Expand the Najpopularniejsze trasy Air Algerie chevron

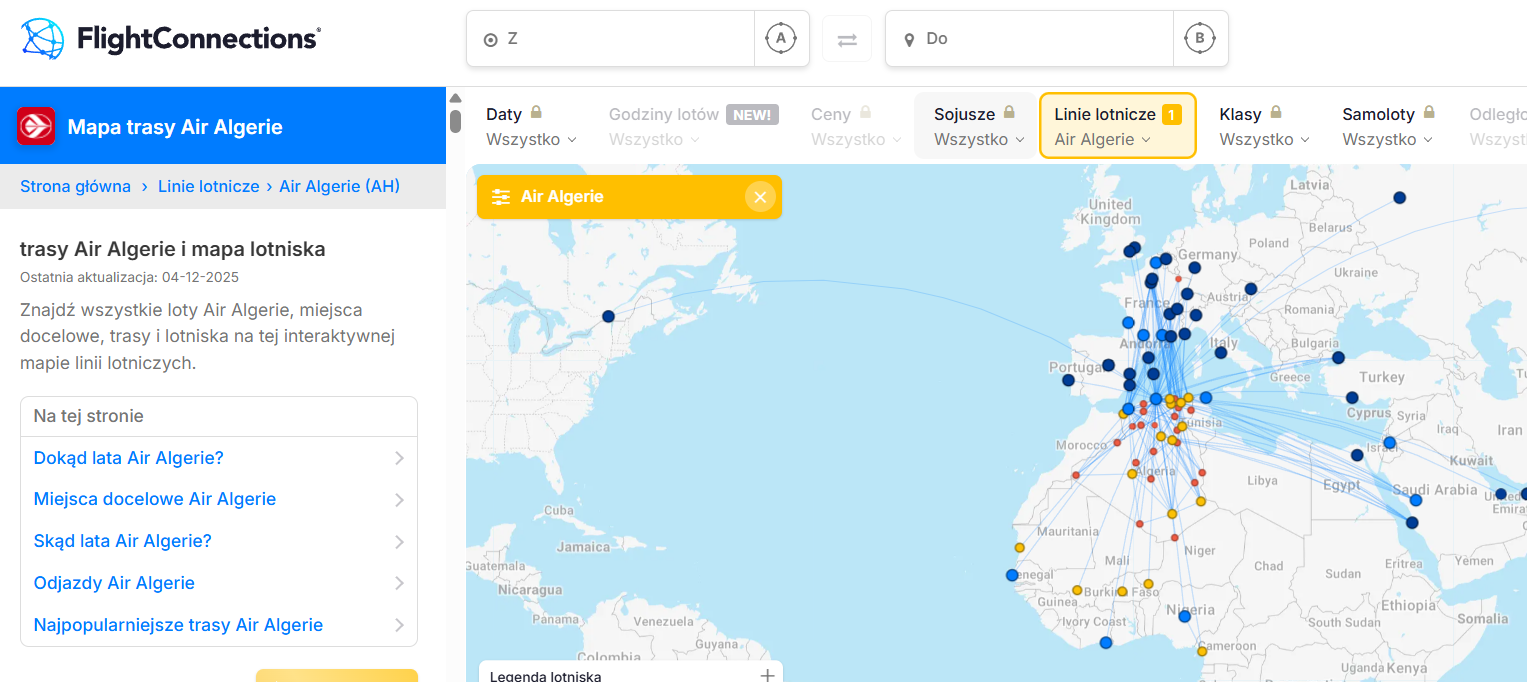pyautogui.click(x=399, y=626)
